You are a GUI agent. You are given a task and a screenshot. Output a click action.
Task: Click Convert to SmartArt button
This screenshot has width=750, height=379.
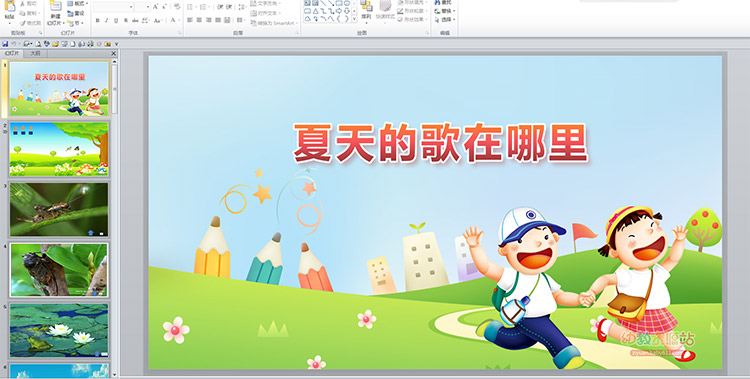274,23
